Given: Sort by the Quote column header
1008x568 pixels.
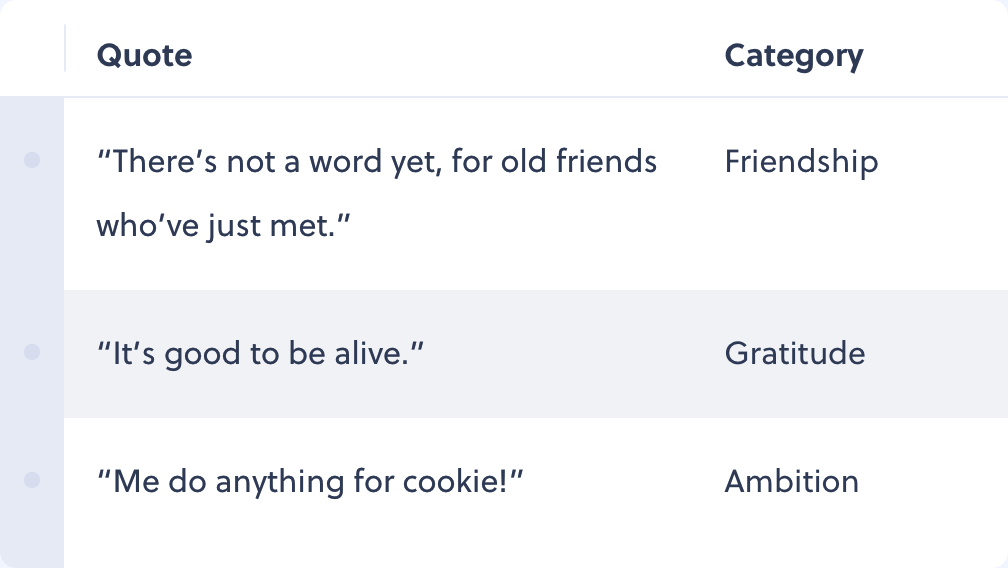Looking at the screenshot, I should tap(144, 55).
